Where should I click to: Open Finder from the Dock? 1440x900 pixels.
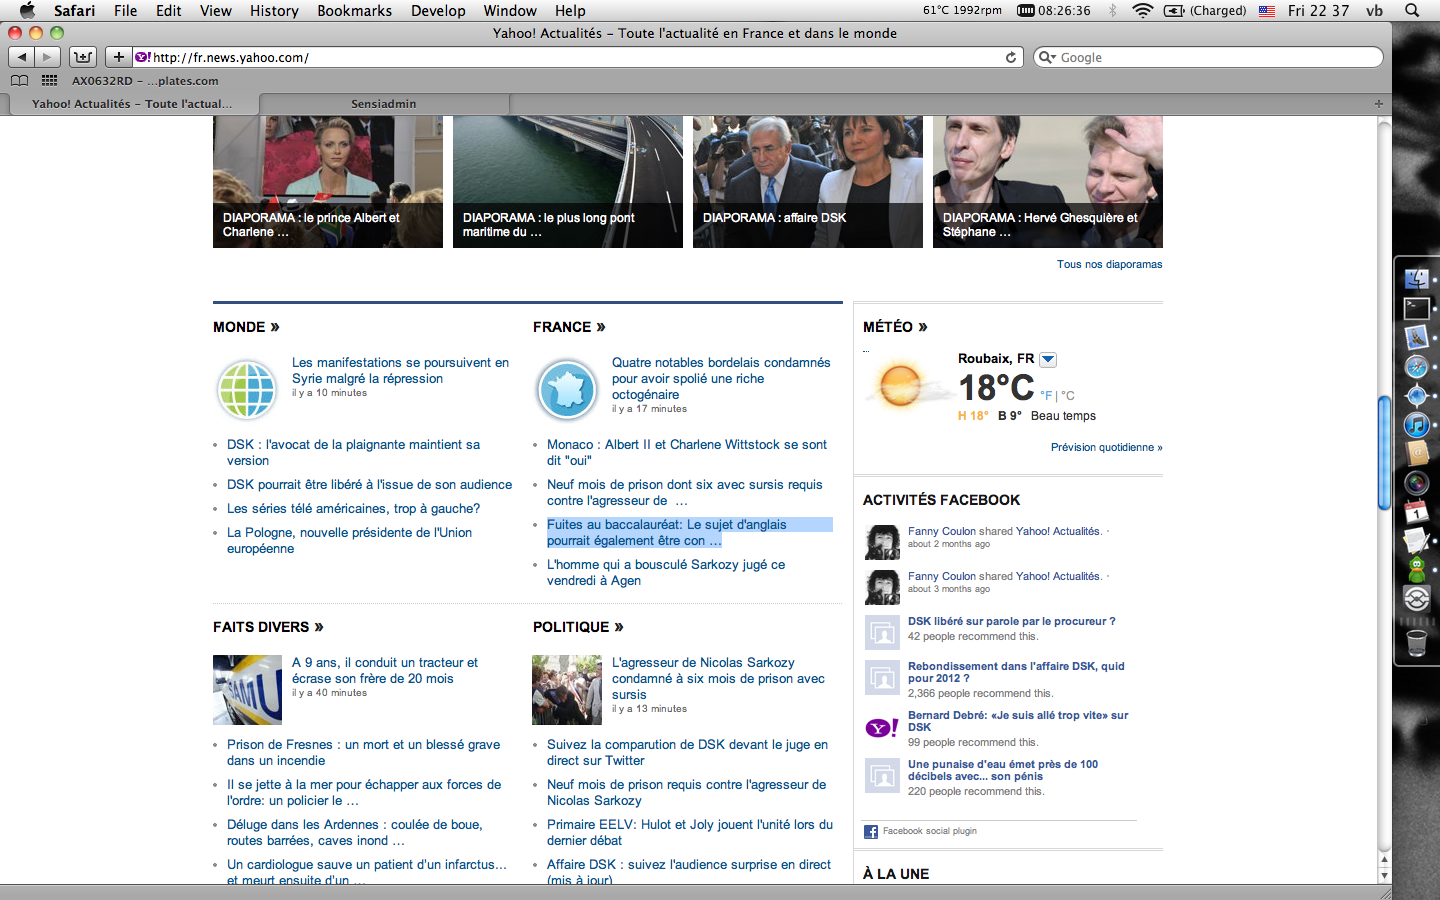click(1417, 279)
